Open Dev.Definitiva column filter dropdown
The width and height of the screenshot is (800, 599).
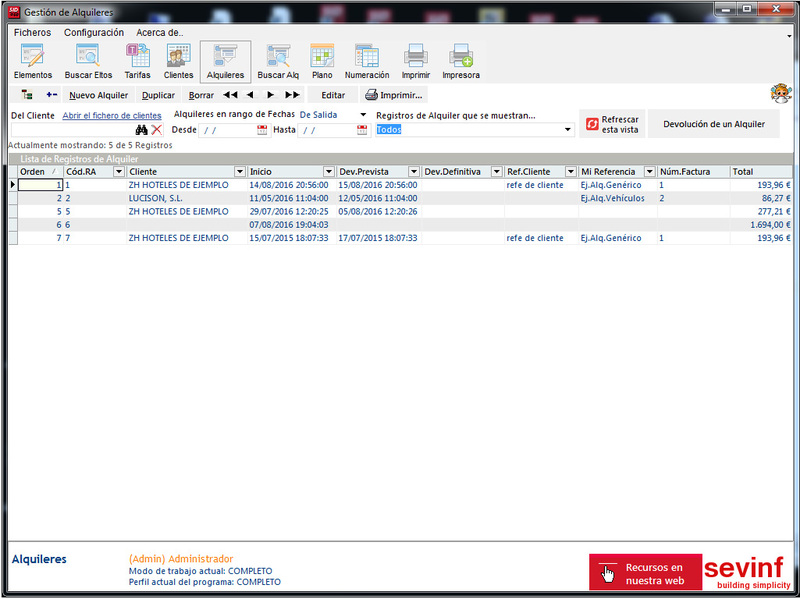click(x=496, y=172)
